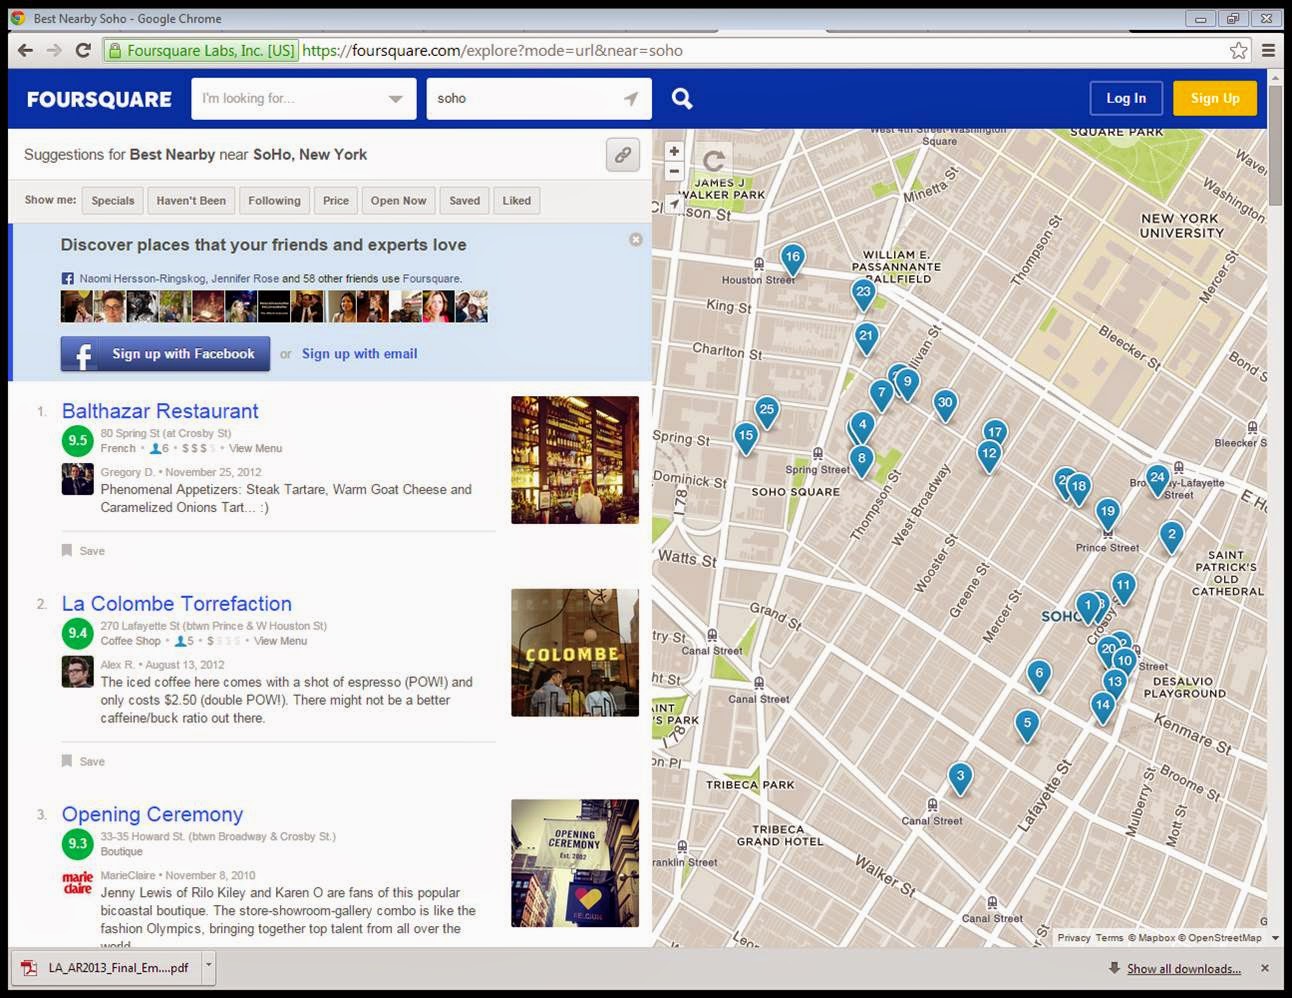Image resolution: width=1292 pixels, height=998 pixels.
Task: Open the I'm looking for dropdown arrow
Action: (396, 99)
